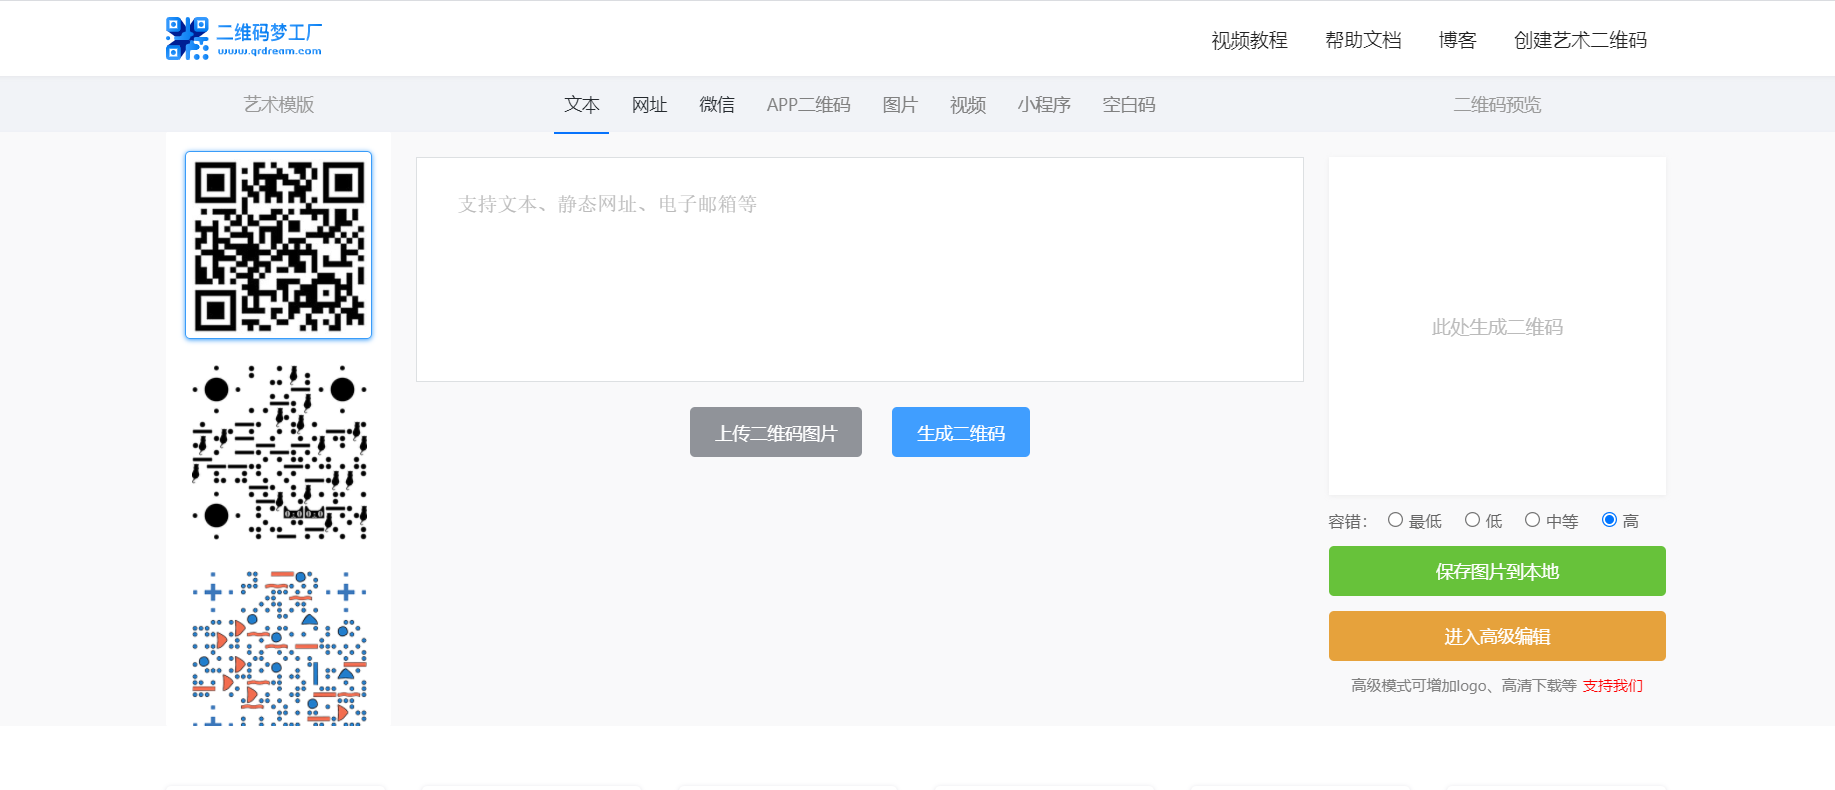Set error correction to 中等

click(x=1532, y=520)
